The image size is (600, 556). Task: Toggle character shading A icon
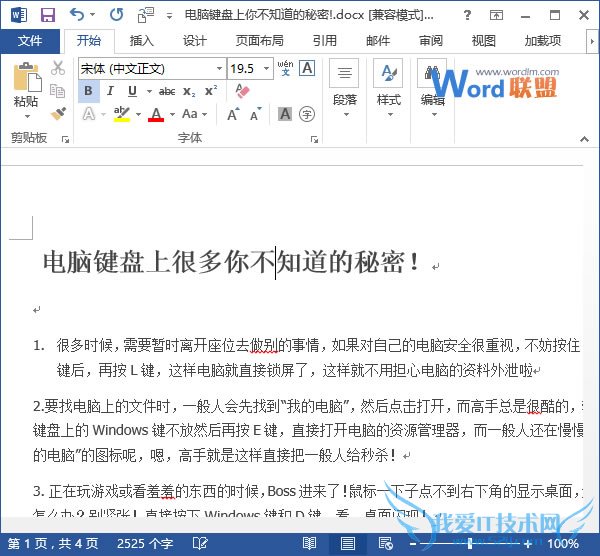tap(285, 114)
